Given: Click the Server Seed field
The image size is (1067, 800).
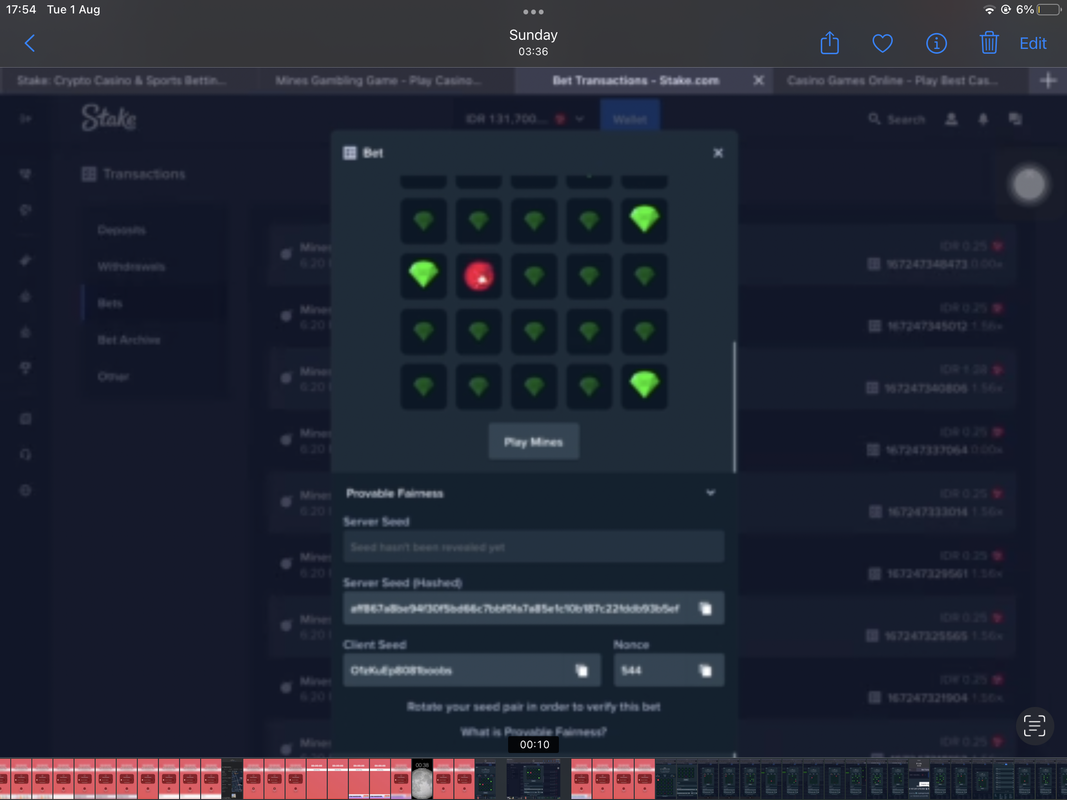Looking at the screenshot, I should tap(534, 547).
